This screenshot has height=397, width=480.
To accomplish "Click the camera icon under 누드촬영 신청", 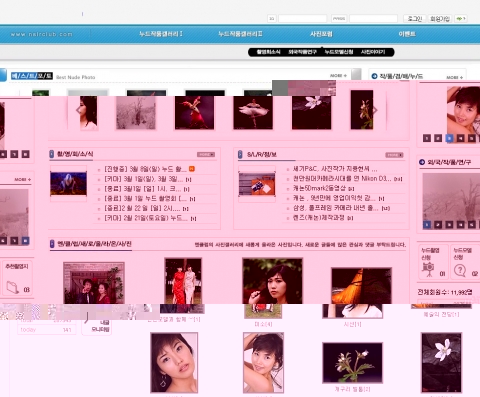I will coord(428,269).
